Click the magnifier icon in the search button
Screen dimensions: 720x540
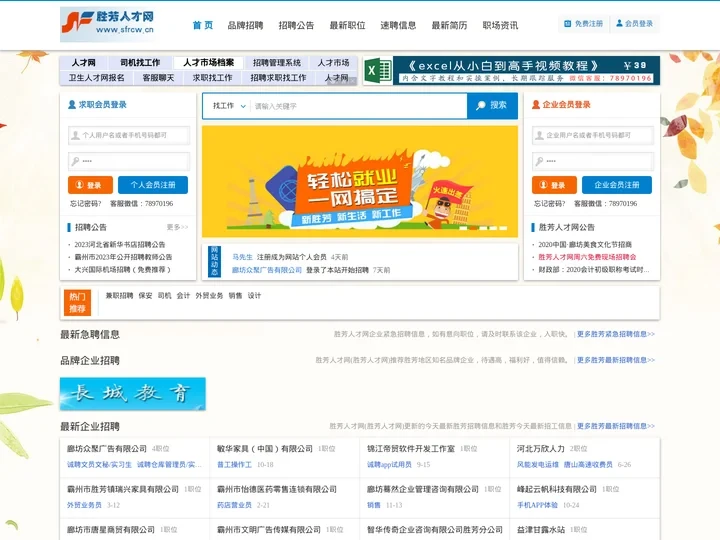coord(481,105)
